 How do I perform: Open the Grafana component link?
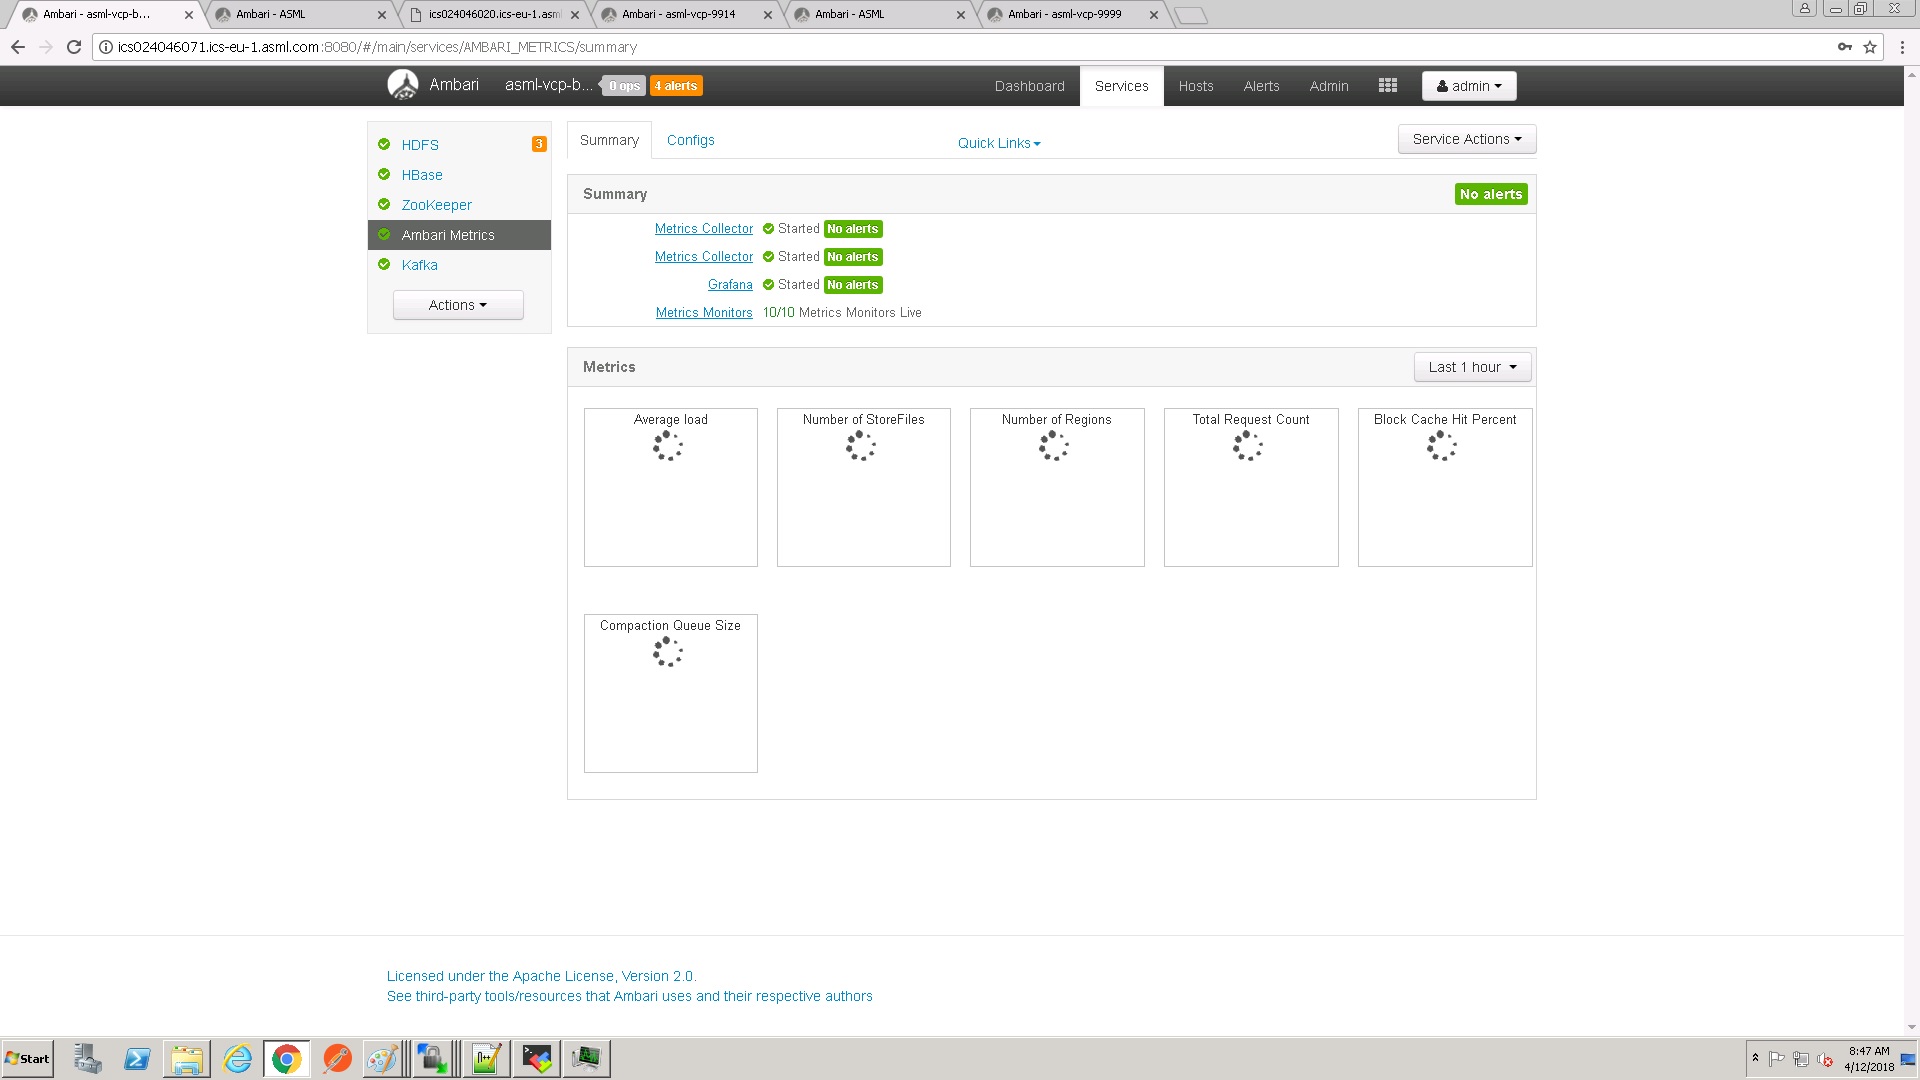pos(730,285)
